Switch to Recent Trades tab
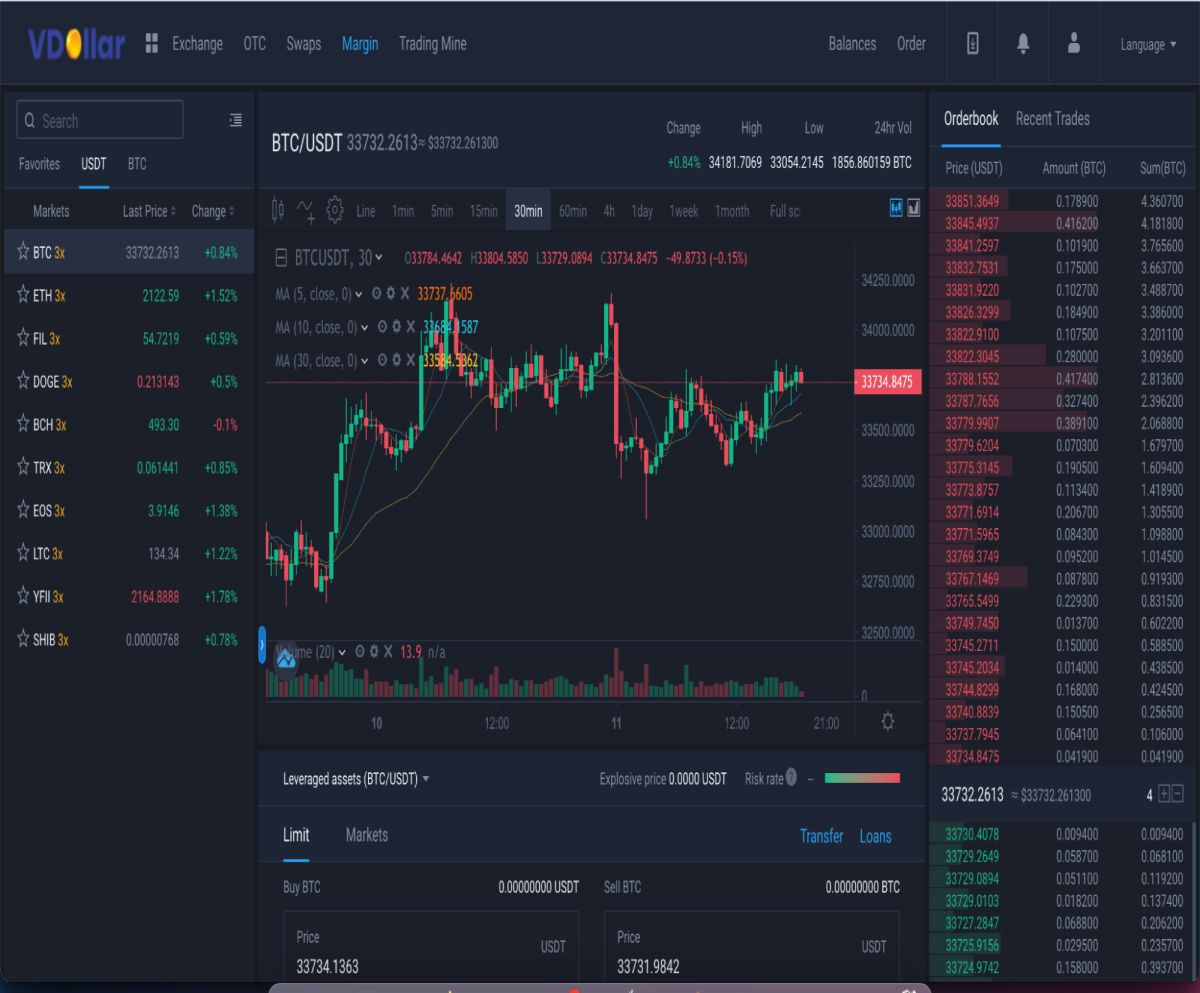This screenshot has width=1200, height=993. click(1053, 118)
